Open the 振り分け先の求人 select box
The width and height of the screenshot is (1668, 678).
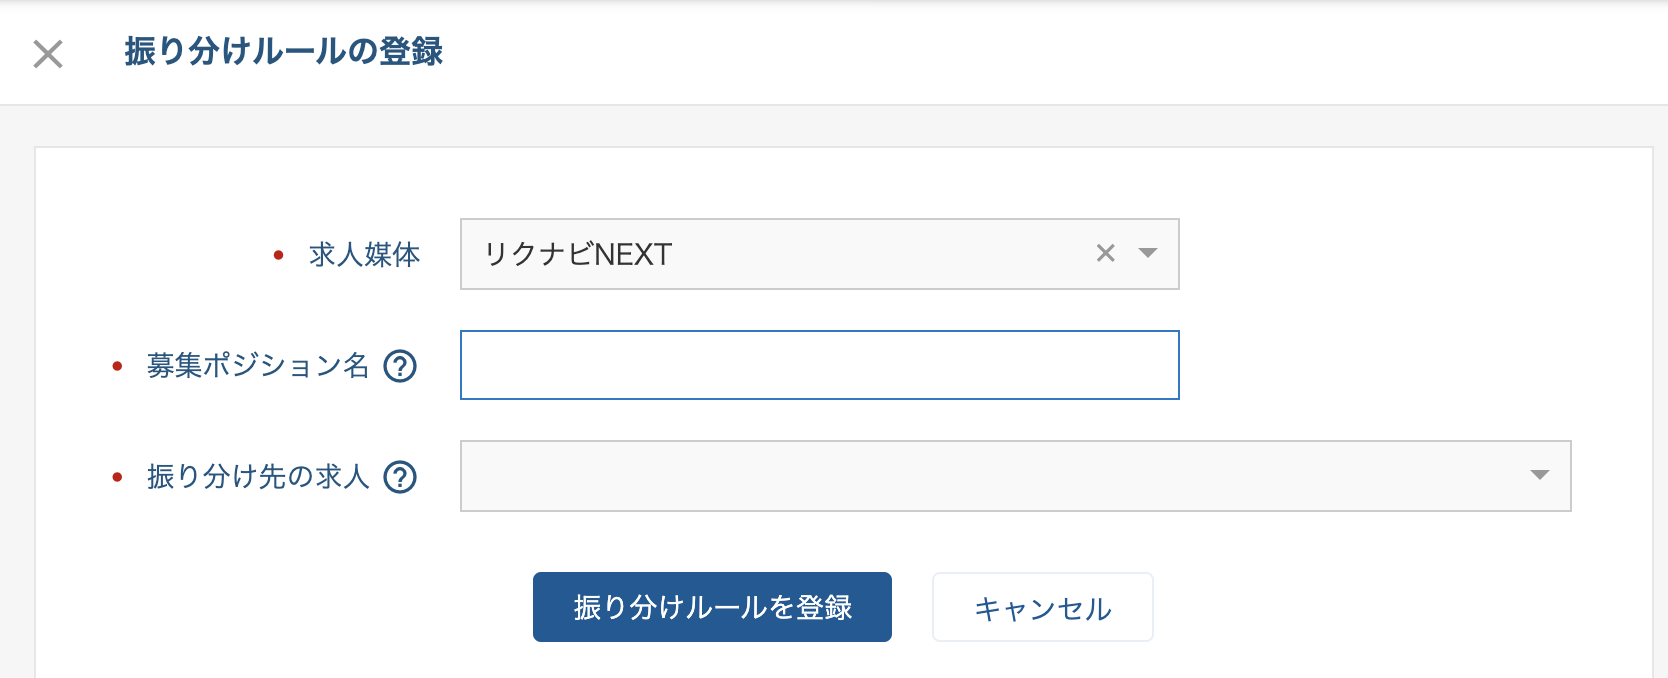[x=1015, y=476]
